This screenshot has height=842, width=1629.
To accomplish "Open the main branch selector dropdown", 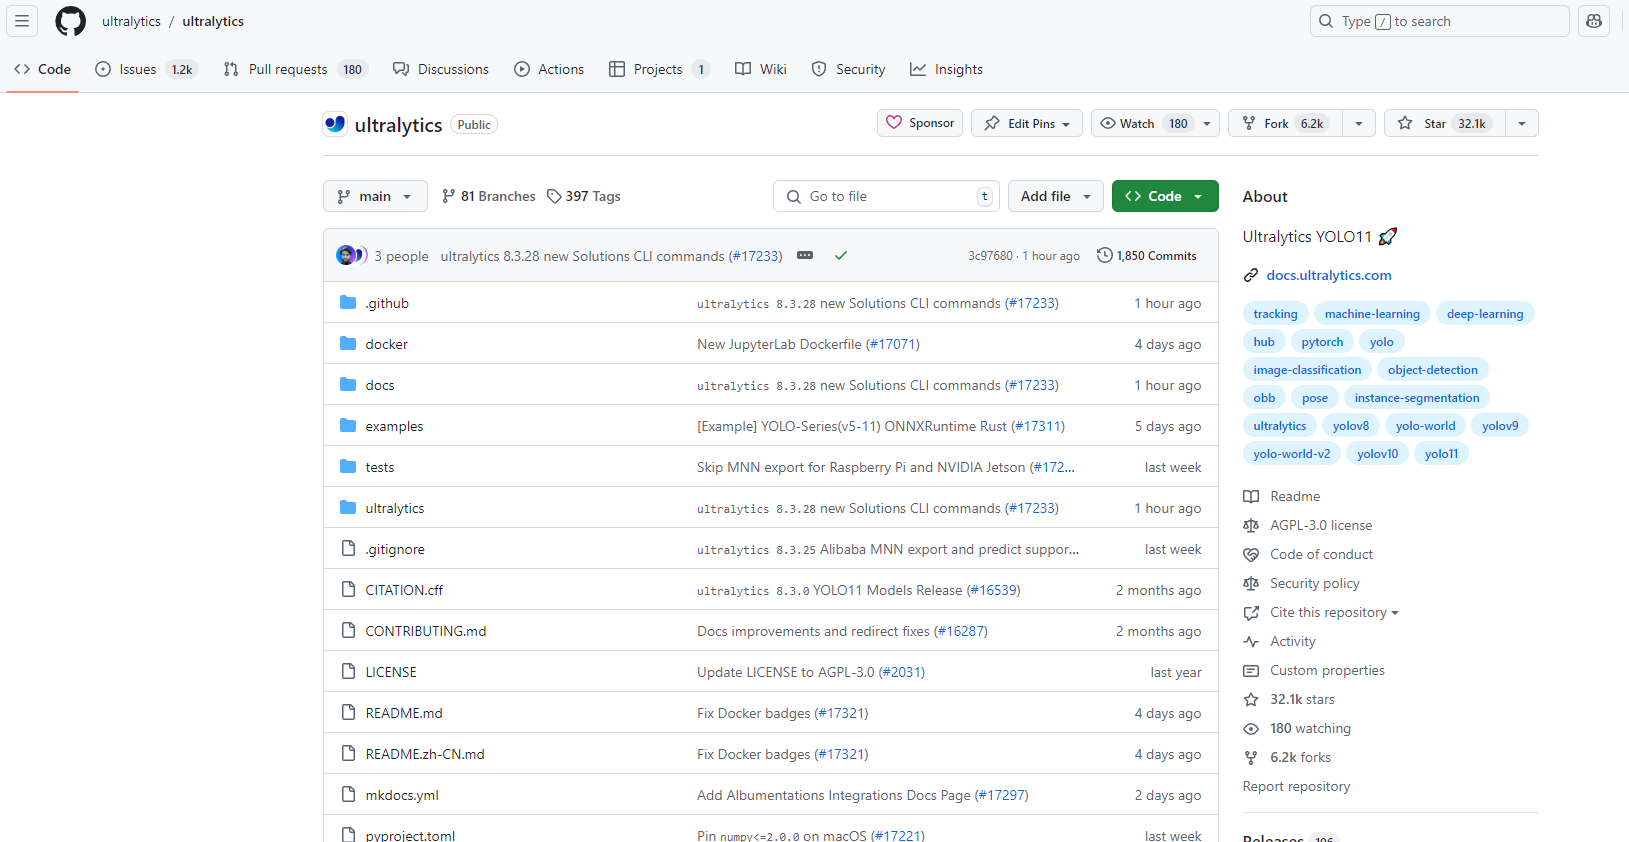I will click(375, 196).
